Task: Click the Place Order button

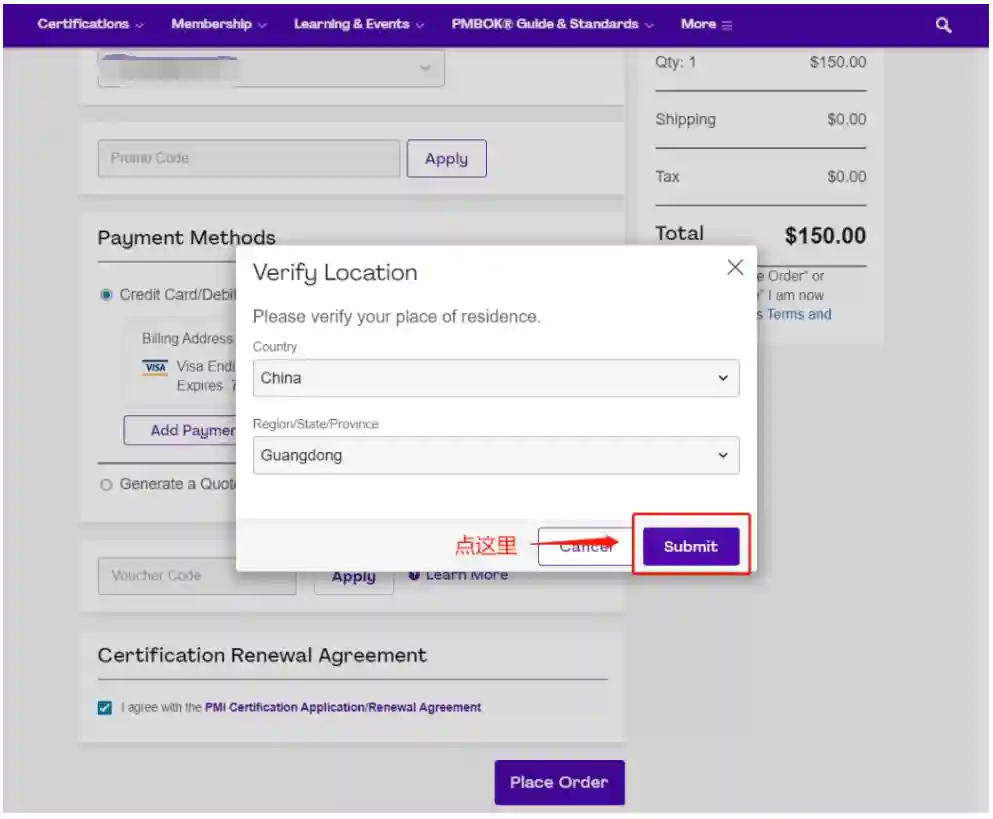Action: pyautogui.click(x=559, y=782)
